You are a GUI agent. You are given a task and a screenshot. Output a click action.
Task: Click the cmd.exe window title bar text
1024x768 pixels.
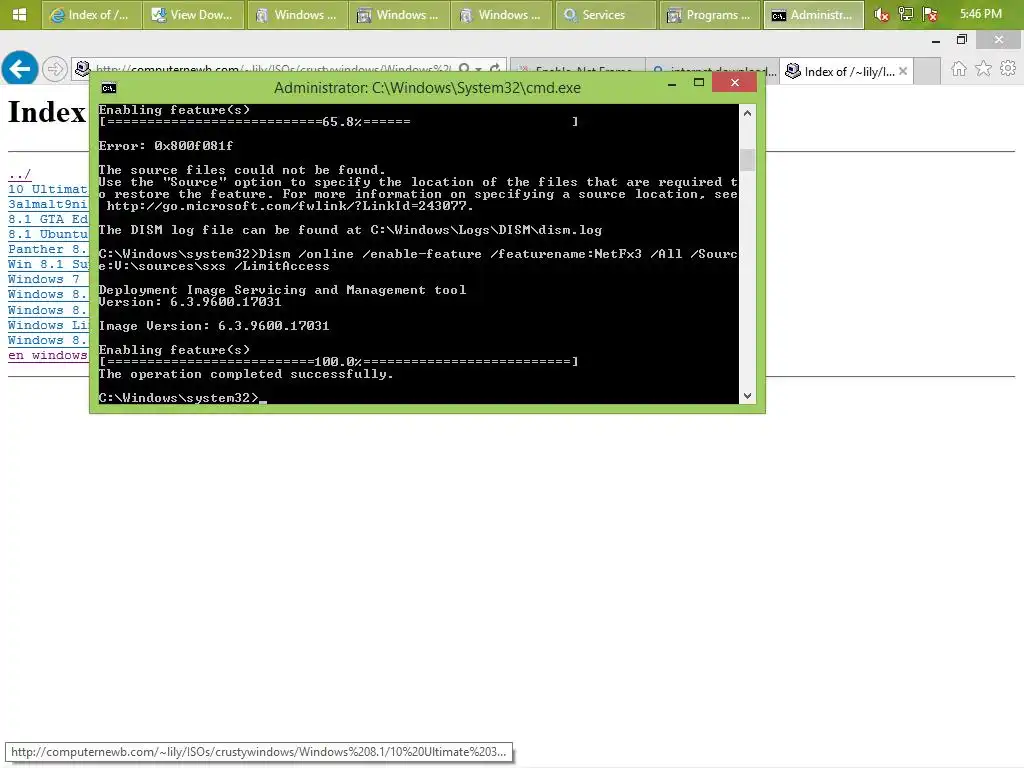(427, 88)
